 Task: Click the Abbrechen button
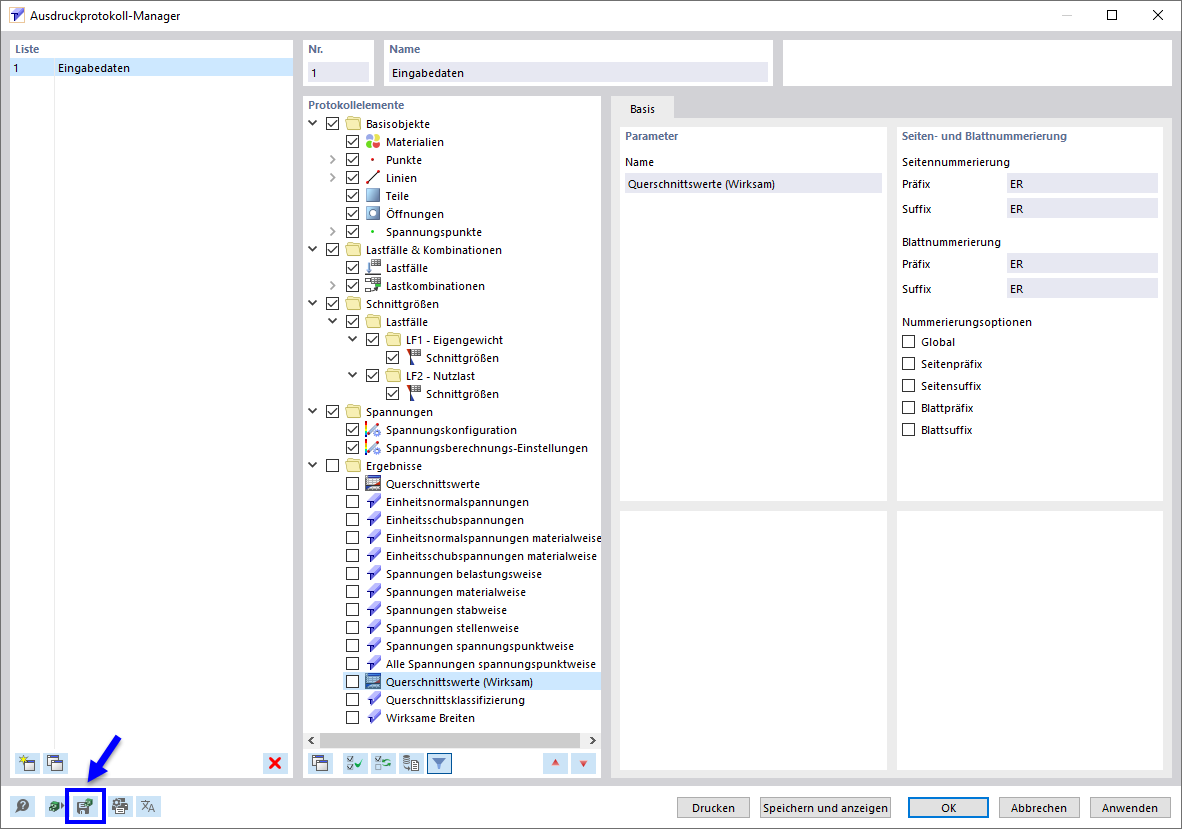click(x=1039, y=807)
